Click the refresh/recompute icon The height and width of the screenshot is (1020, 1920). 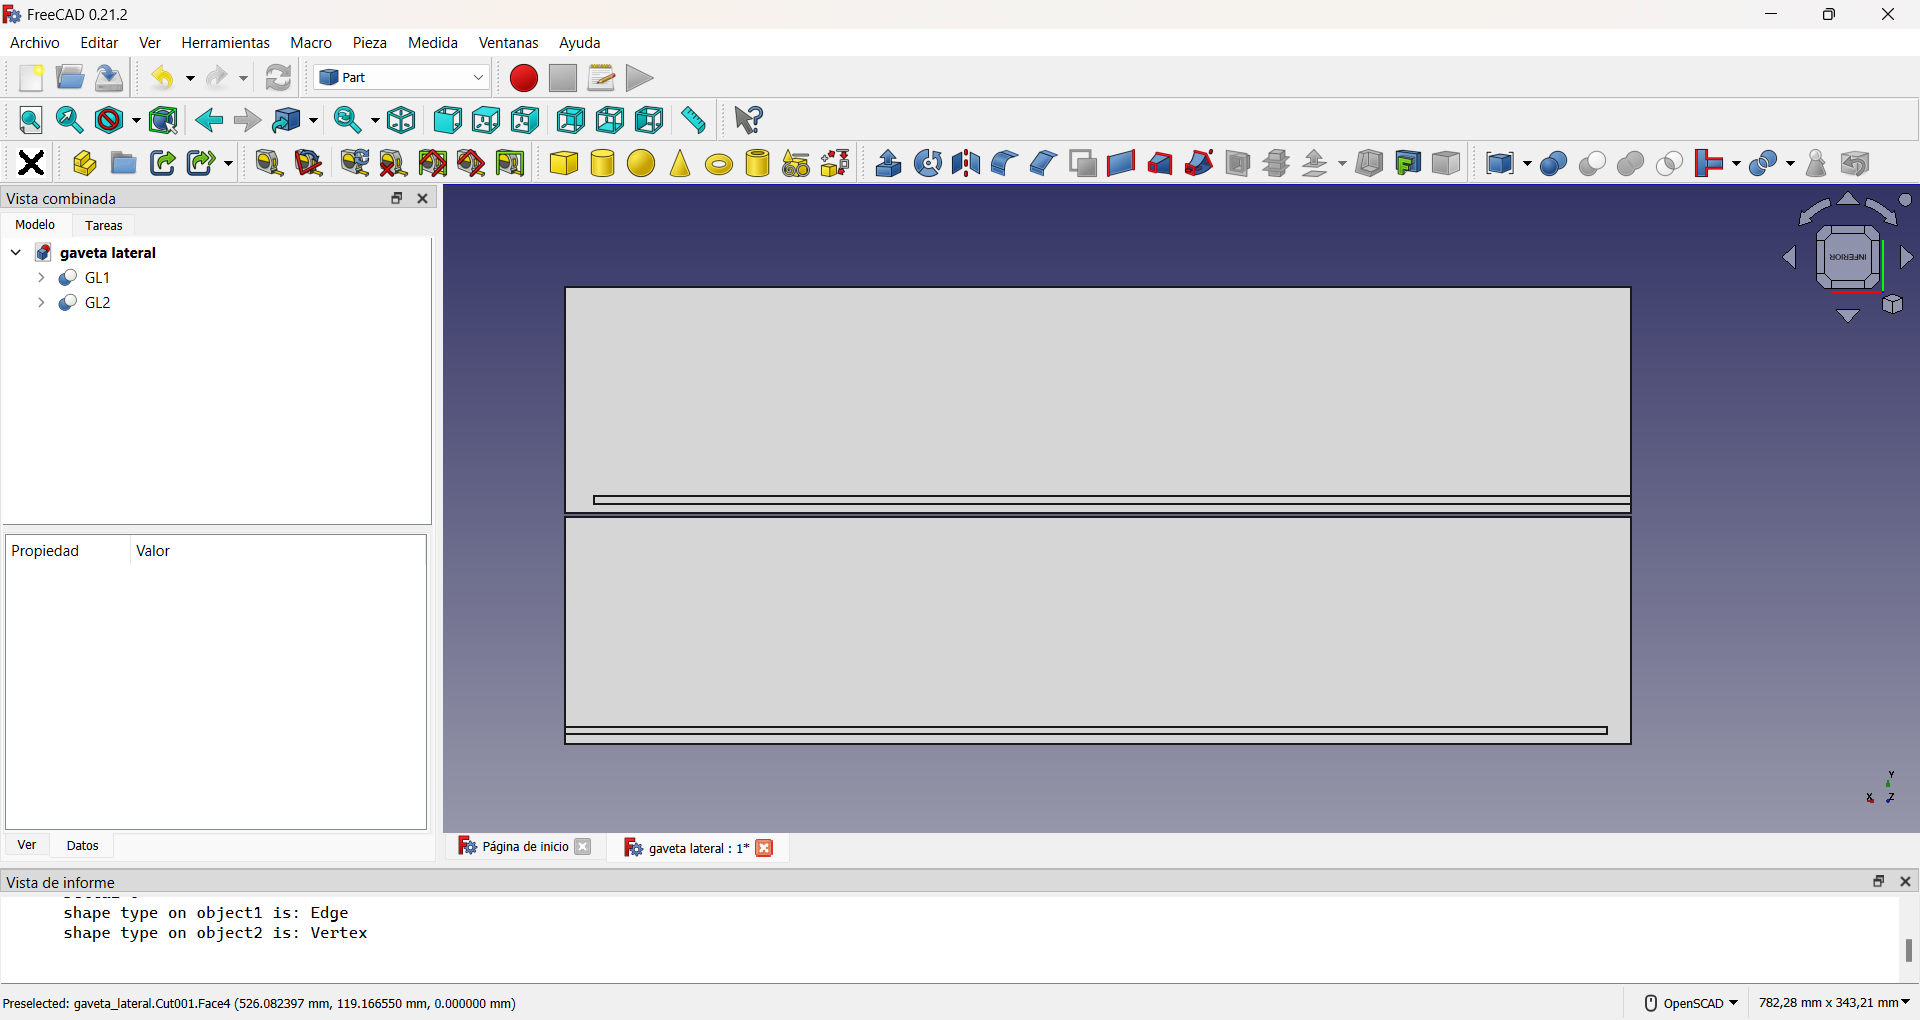point(279,78)
